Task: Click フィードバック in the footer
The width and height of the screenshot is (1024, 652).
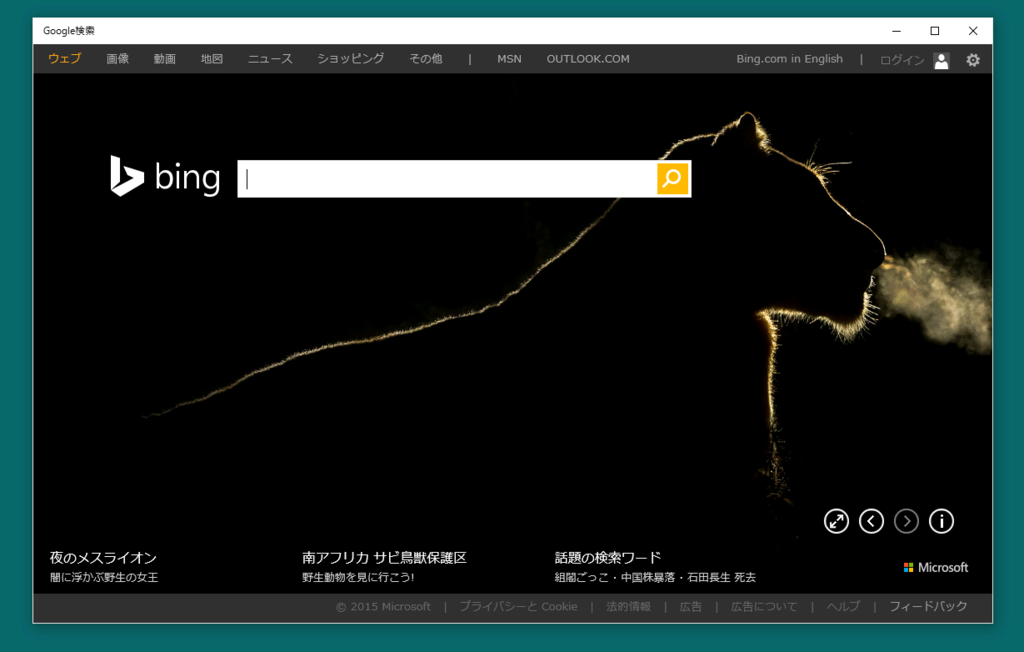Action: click(x=928, y=606)
